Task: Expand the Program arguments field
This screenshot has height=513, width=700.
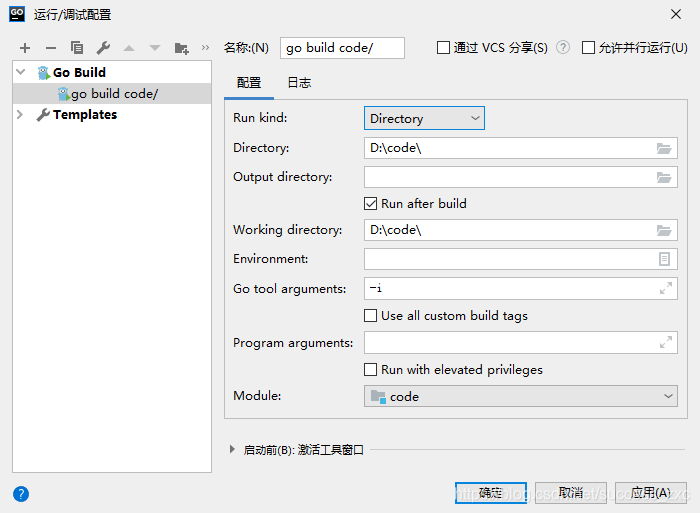Action: [666, 342]
